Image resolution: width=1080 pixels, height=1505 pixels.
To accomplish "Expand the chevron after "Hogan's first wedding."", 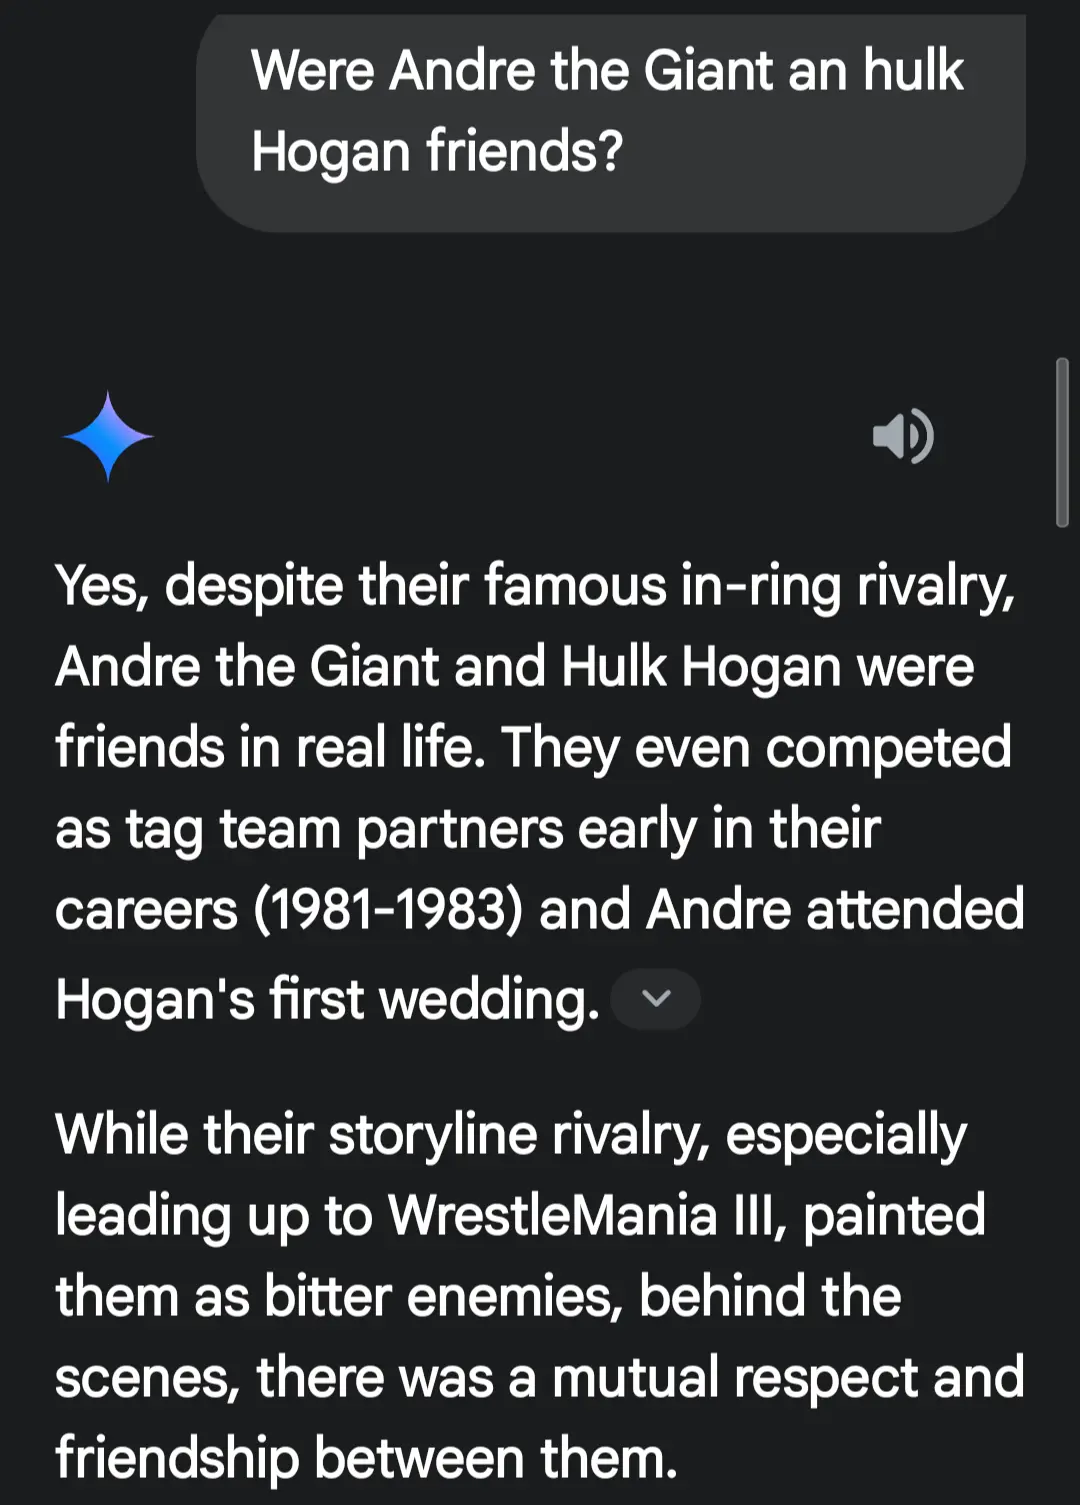I will pos(656,998).
